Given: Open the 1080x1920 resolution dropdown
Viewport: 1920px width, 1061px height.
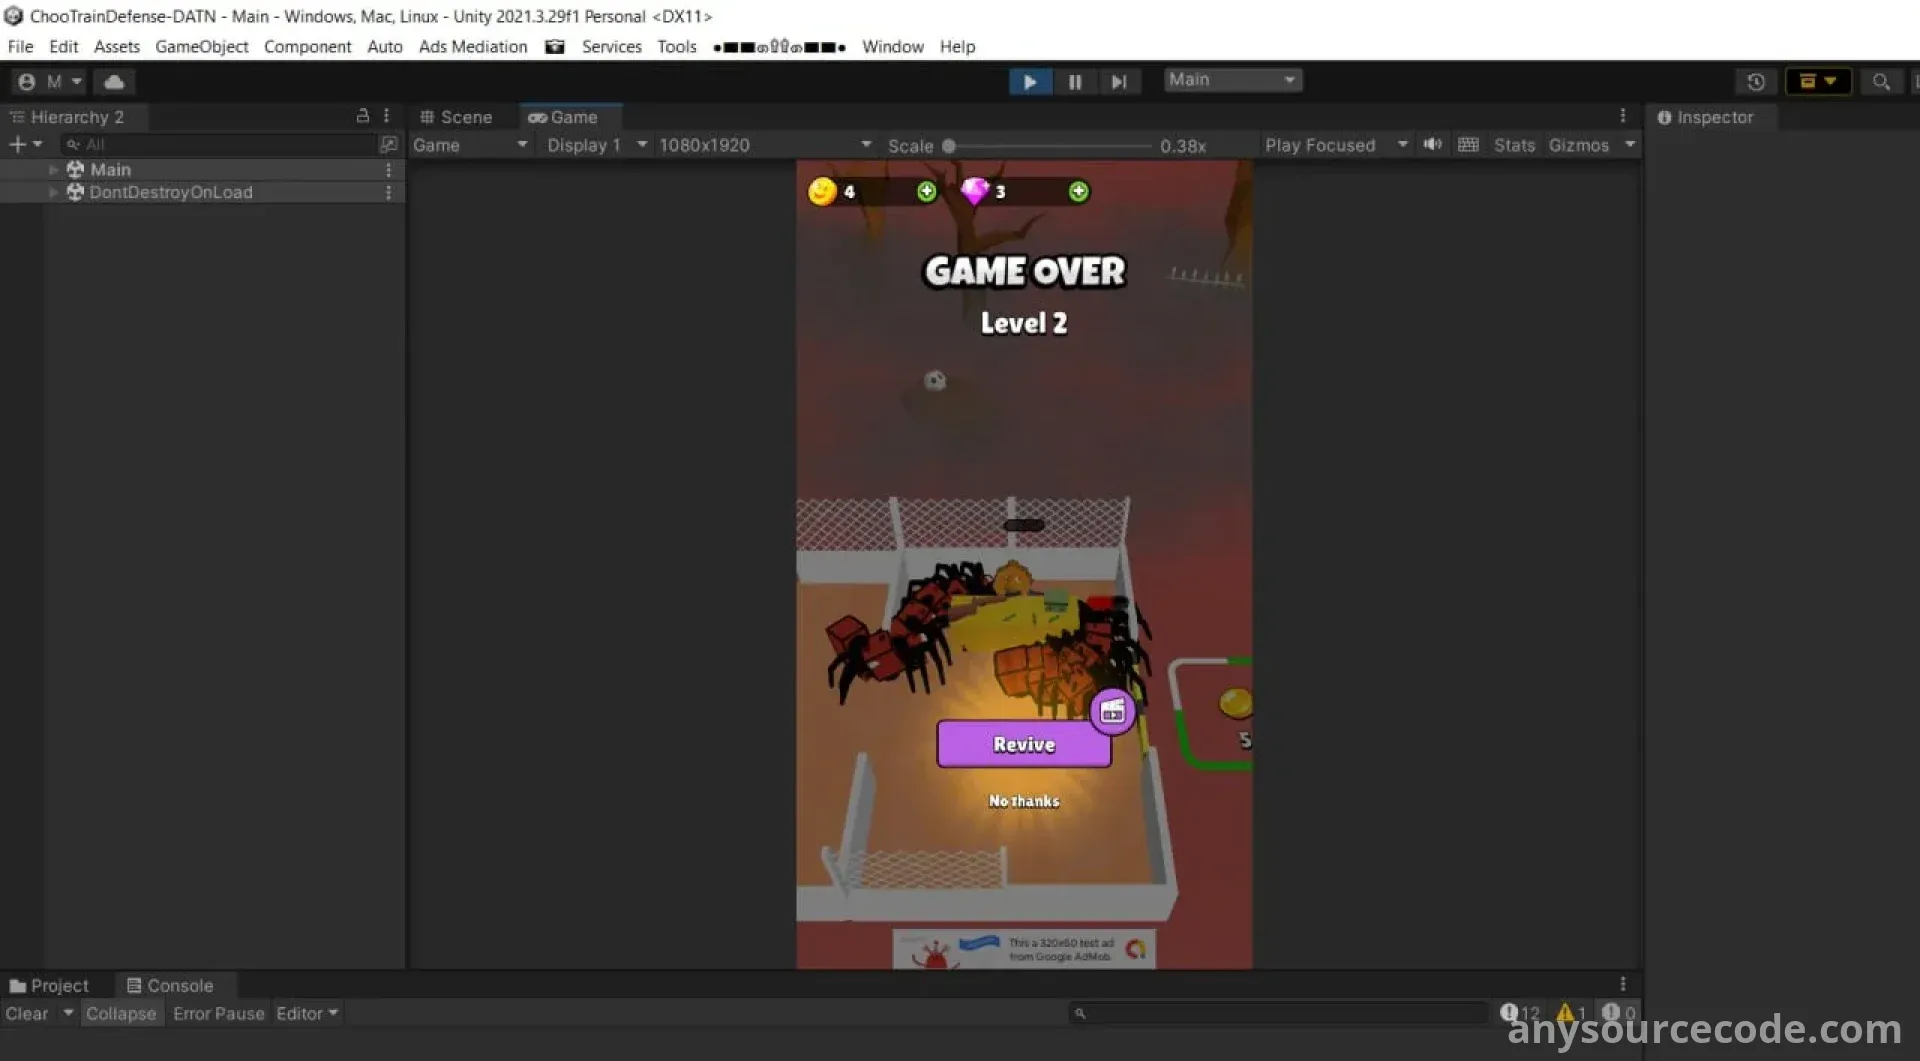Looking at the screenshot, I should click(x=764, y=145).
